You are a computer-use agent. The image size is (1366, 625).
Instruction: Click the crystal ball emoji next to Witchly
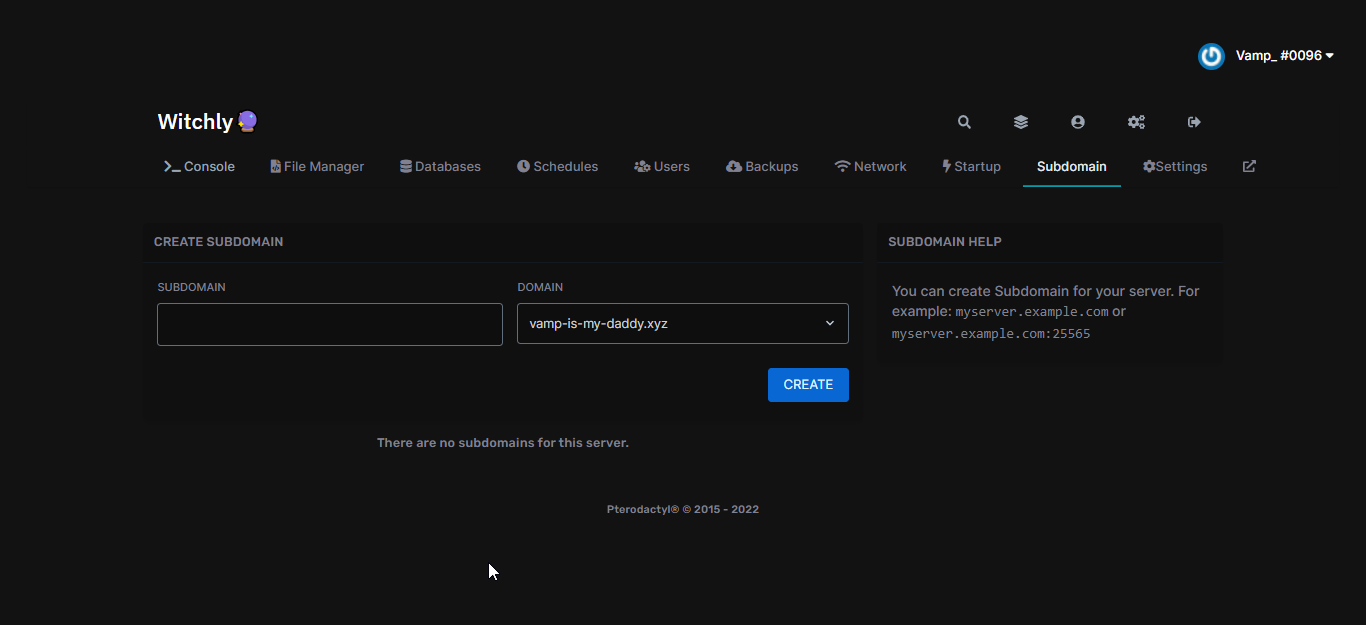[x=249, y=120]
